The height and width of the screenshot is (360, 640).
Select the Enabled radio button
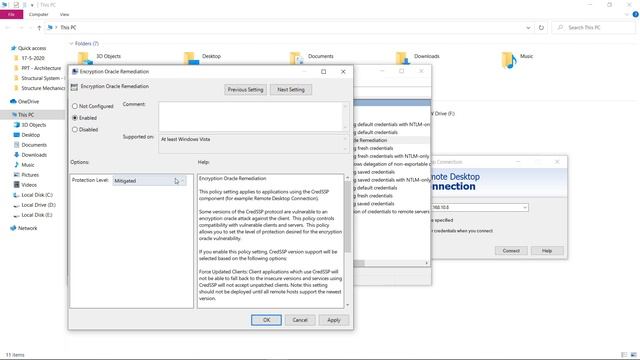point(75,118)
